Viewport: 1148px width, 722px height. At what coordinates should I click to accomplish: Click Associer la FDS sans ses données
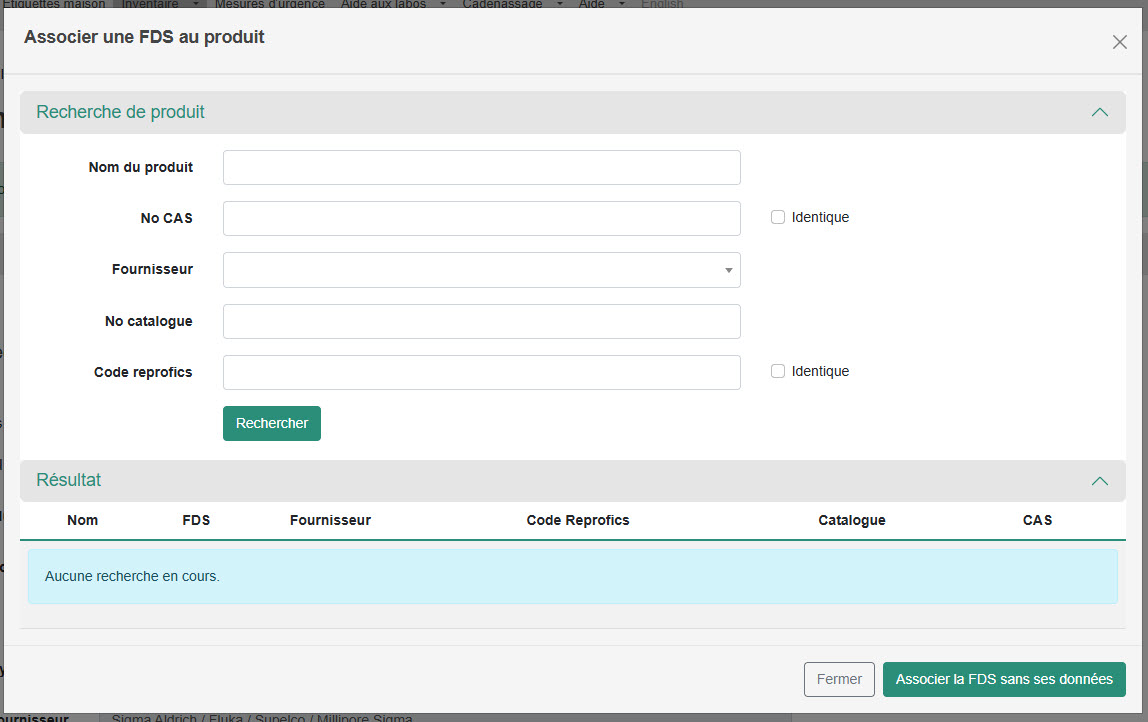pyautogui.click(x=1004, y=679)
